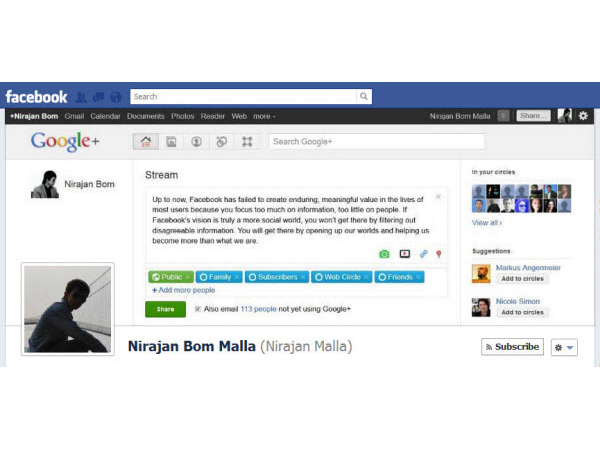600x450 pixels.
Task: Focus the Facebook Search field
Action: click(x=243, y=96)
